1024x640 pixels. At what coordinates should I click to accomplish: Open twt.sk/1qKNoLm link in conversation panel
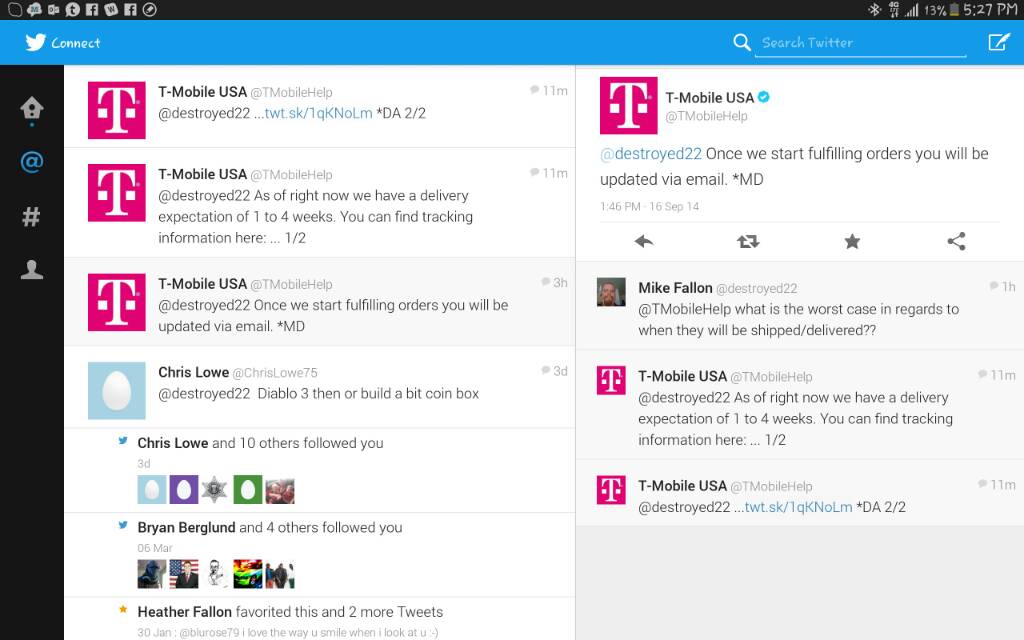coord(798,507)
